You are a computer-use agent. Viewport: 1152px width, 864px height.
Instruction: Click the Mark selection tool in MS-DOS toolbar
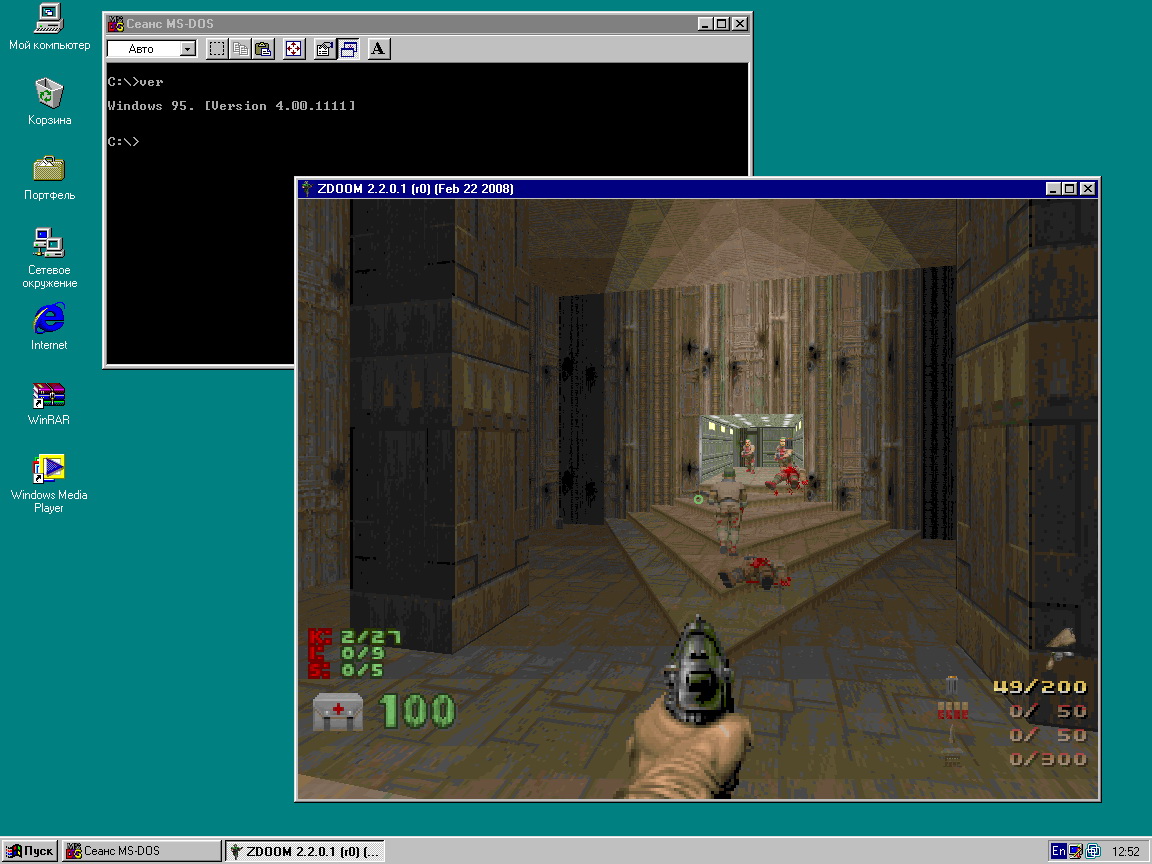tap(217, 49)
